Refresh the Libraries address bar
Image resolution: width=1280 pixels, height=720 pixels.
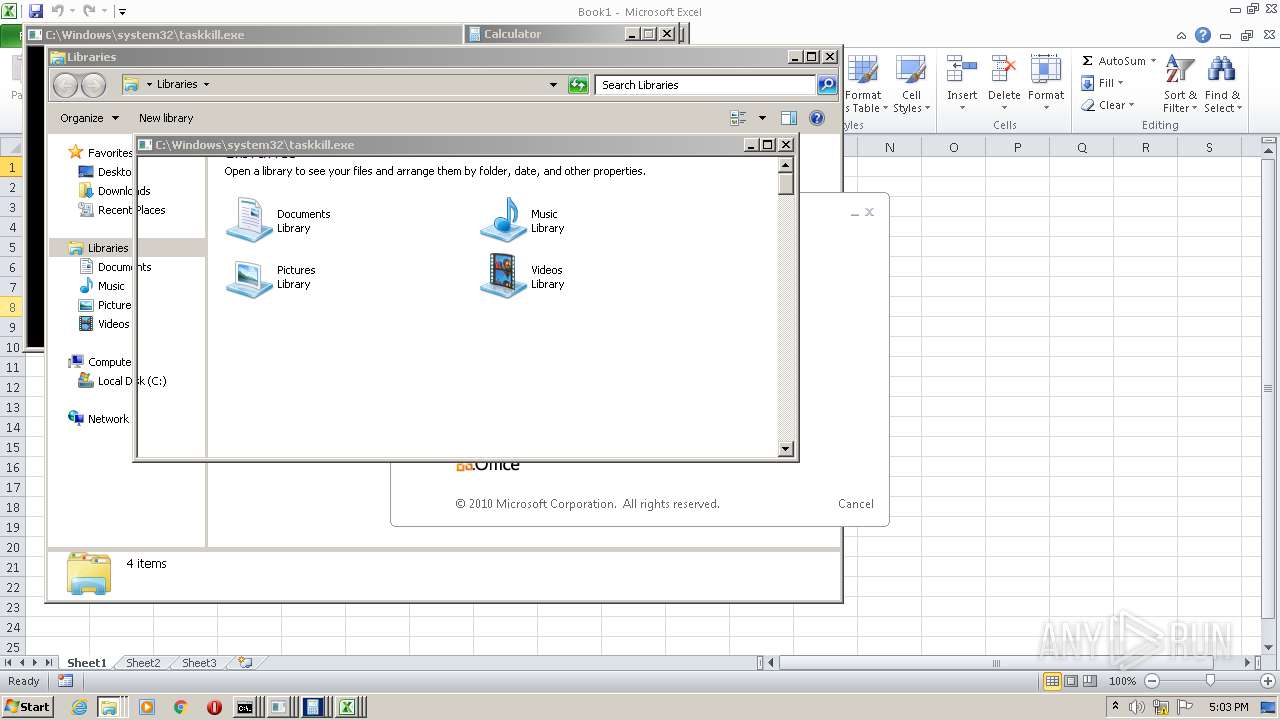point(578,85)
